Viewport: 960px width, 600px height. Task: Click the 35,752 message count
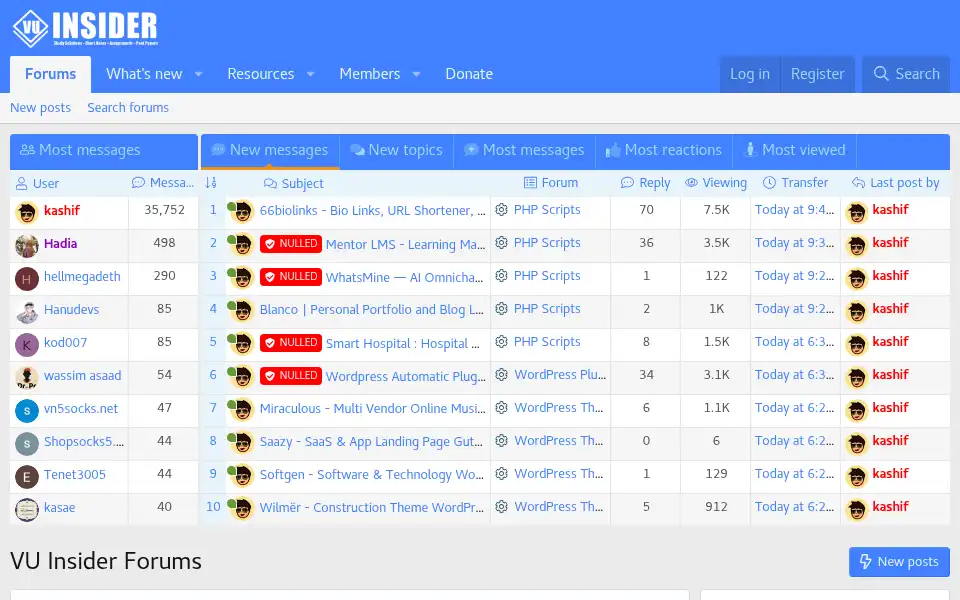coord(164,210)
